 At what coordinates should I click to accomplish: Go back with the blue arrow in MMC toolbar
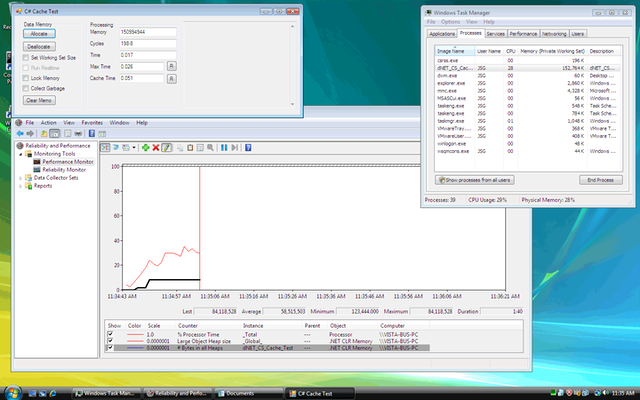coord(20,133)
